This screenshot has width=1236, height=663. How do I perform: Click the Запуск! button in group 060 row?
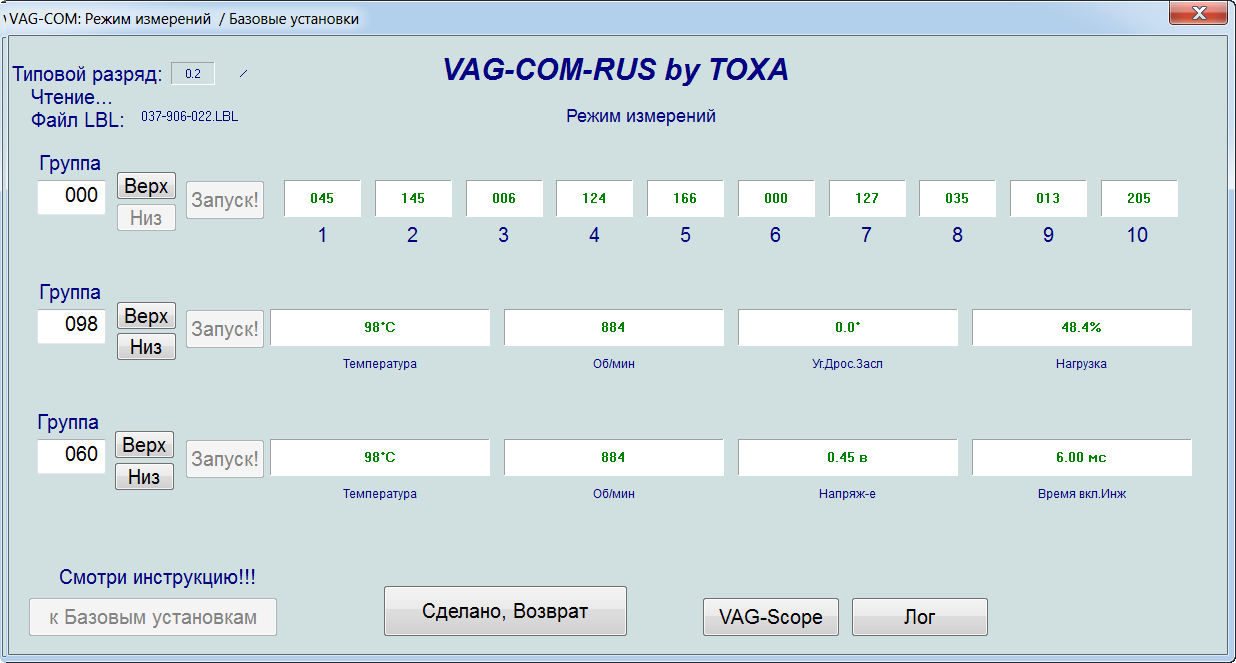click(x=225, y=459)
